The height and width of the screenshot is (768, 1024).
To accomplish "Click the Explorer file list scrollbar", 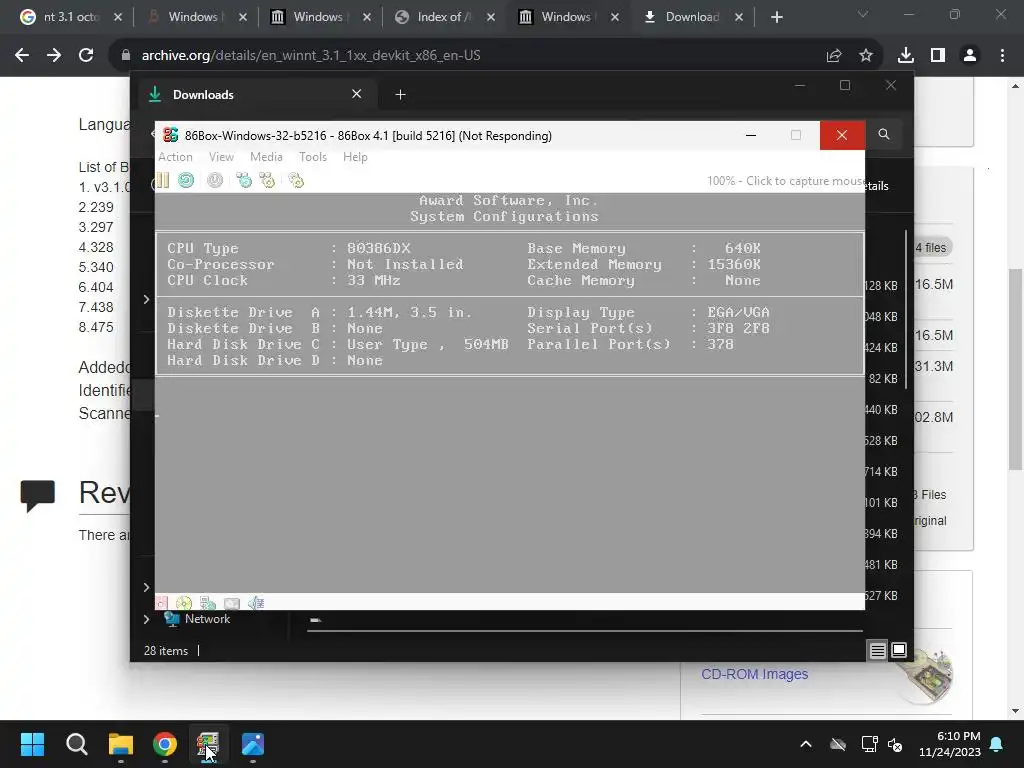I will coord(906,310).
